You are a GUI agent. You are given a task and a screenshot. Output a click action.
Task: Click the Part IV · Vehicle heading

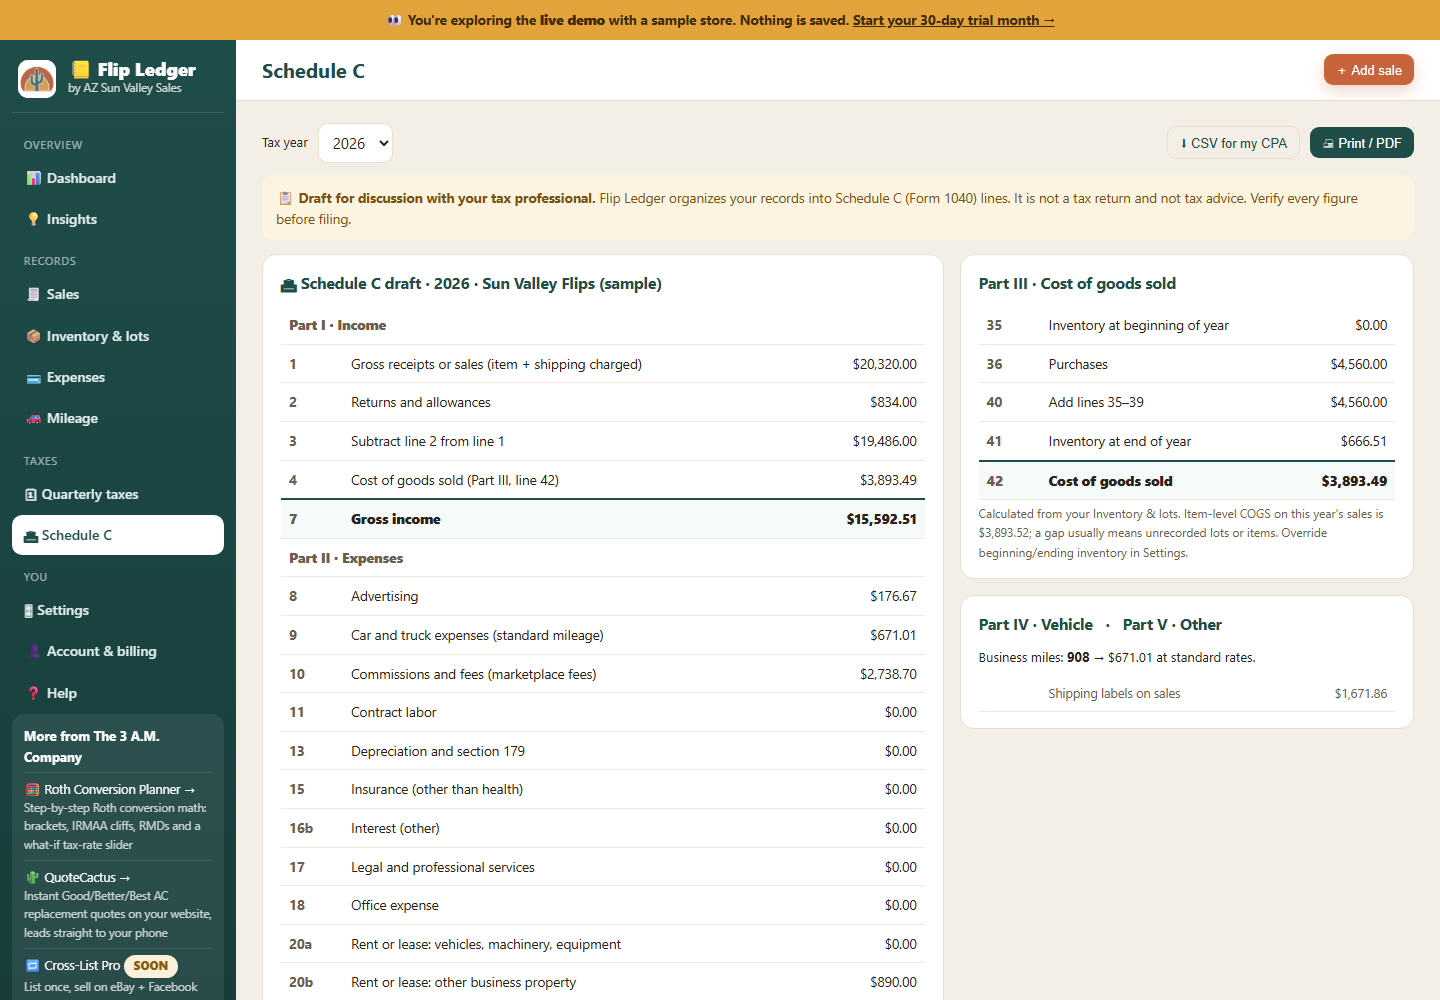pos(1036,625)
